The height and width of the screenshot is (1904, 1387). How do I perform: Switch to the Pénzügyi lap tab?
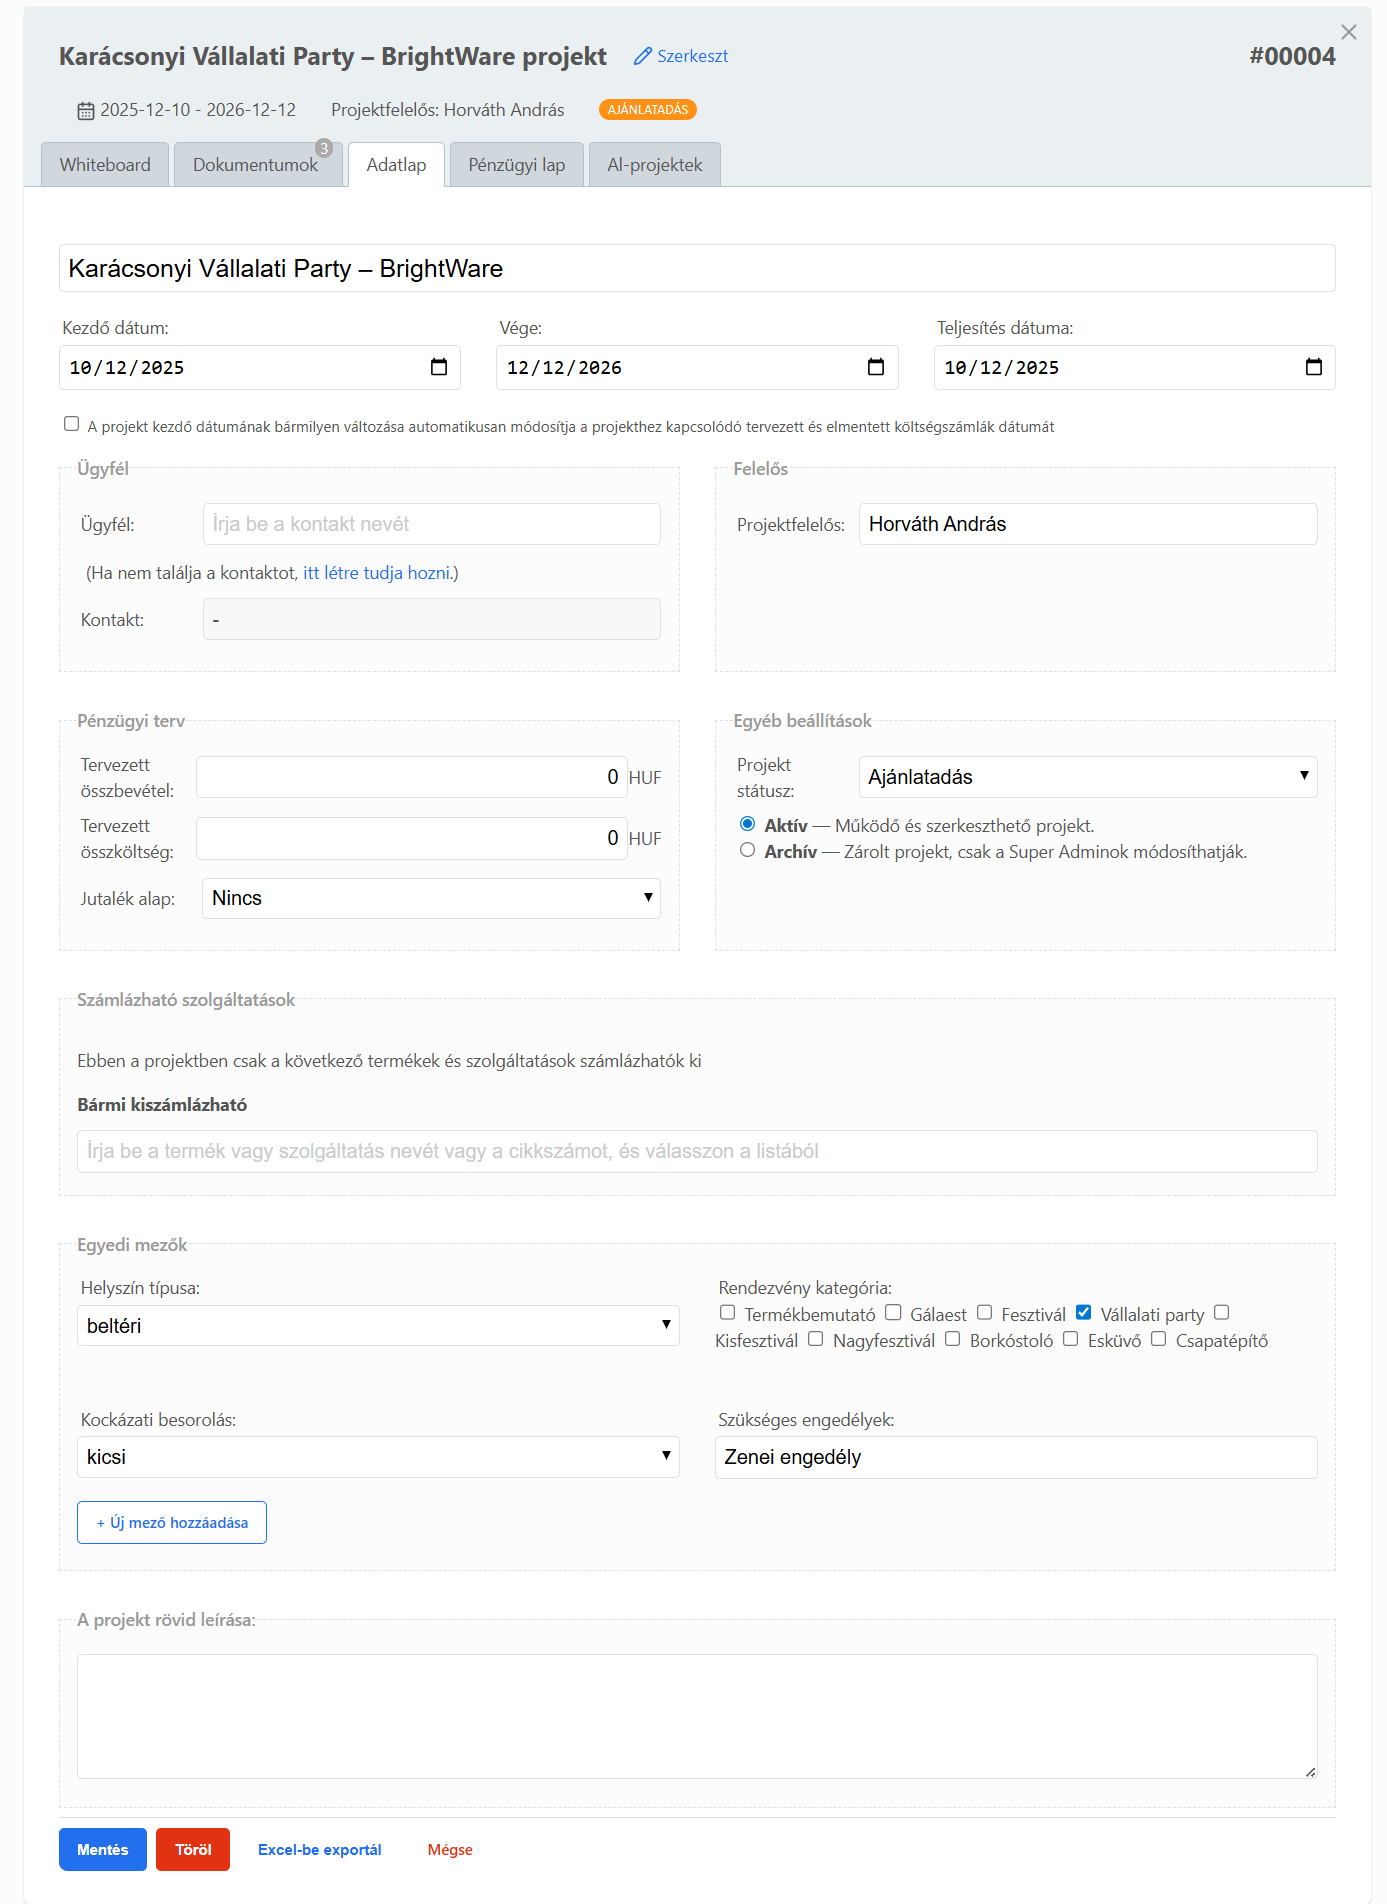(516, 165)
